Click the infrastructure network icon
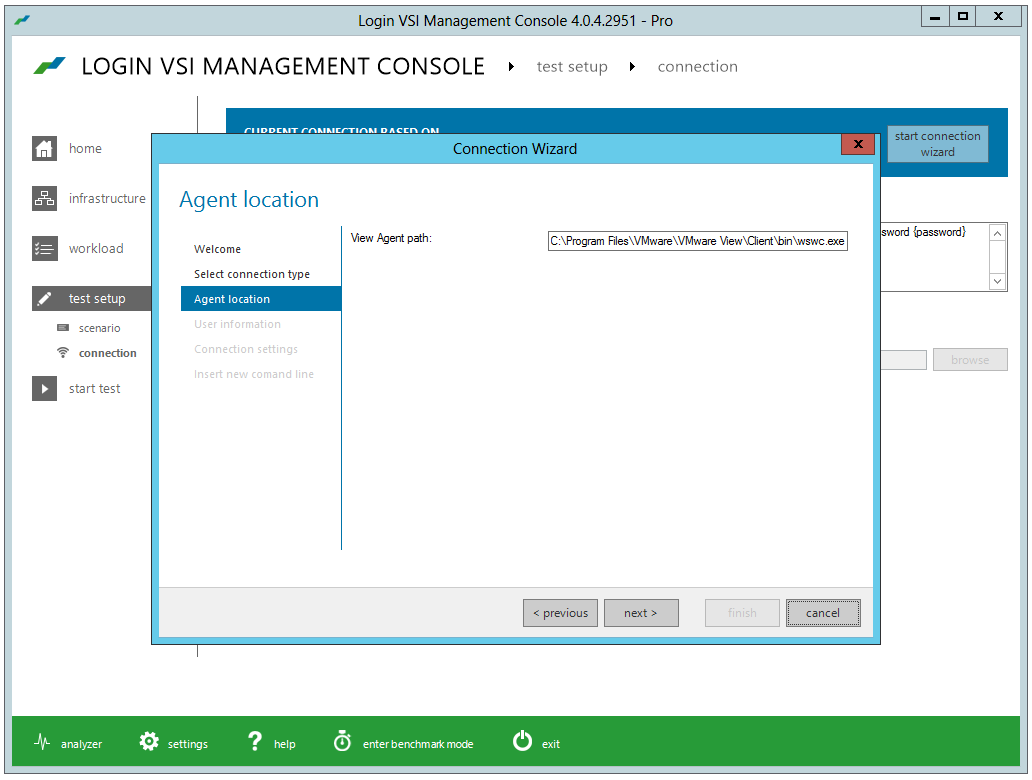Screen dimensions: 1032x780 [x=44, y=199]
